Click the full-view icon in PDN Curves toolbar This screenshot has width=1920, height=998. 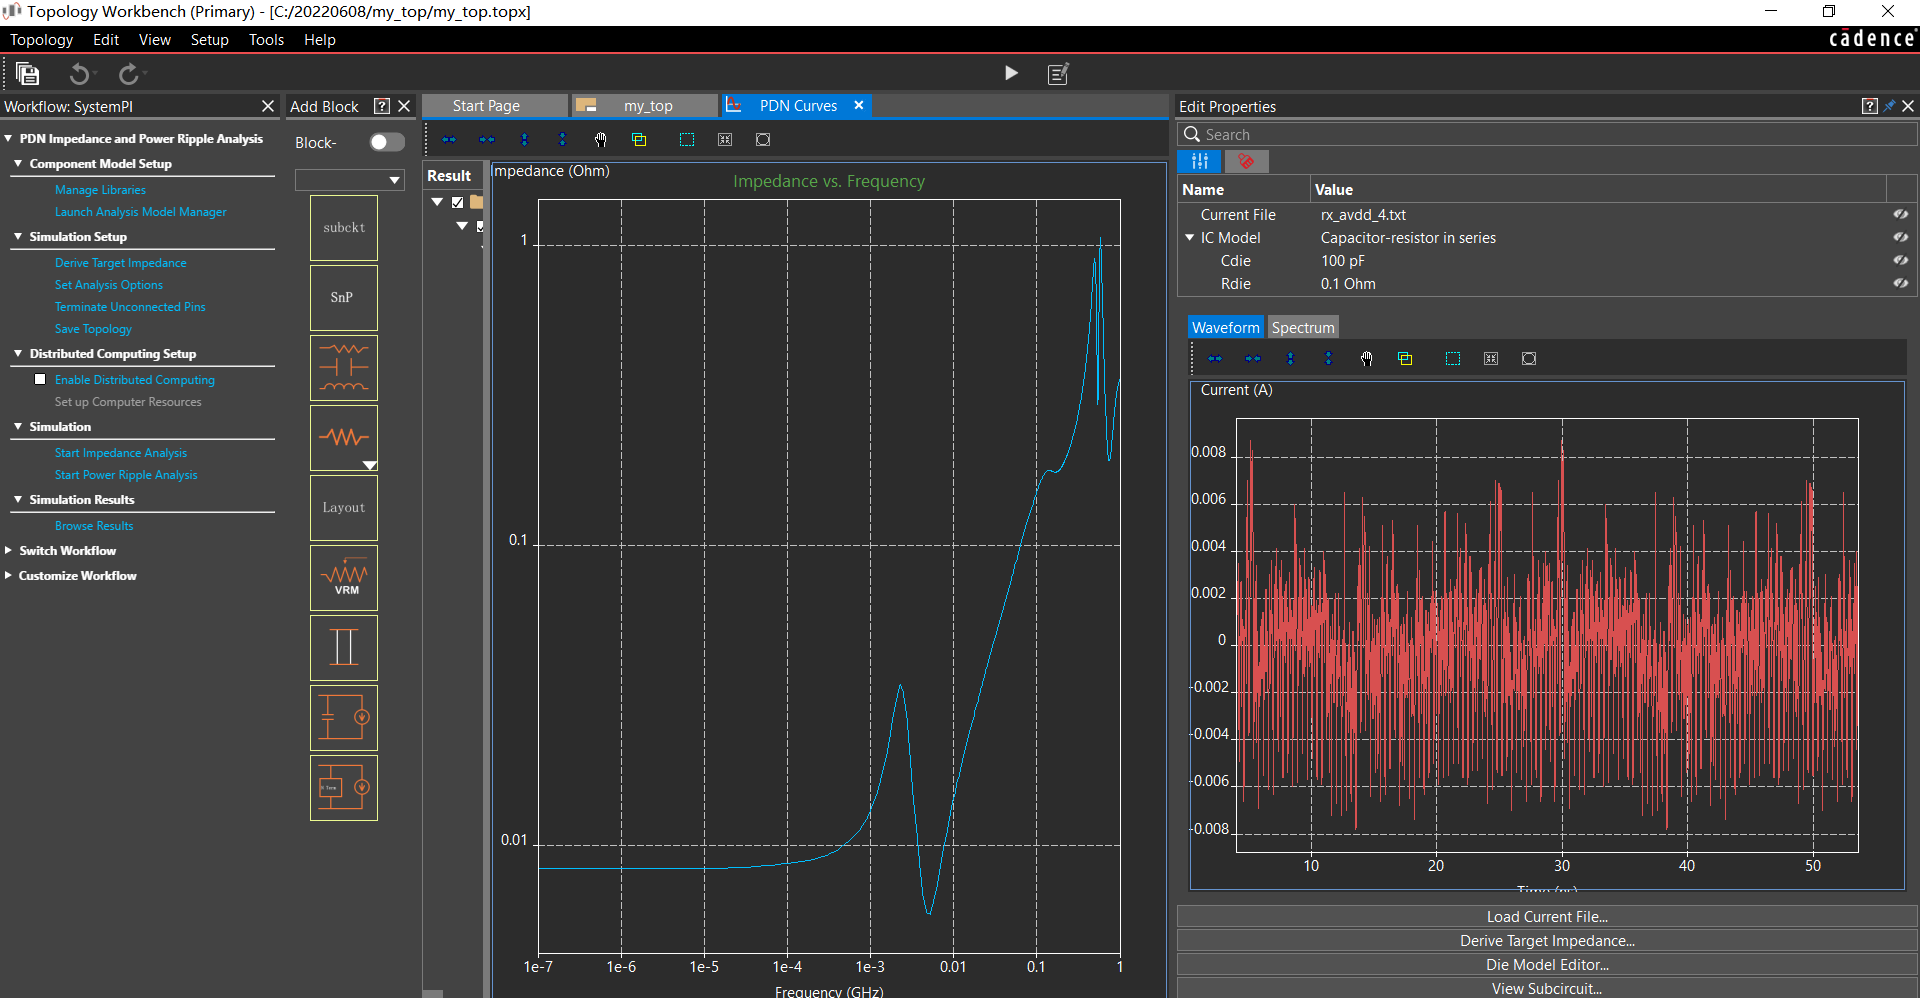(763, 140)
